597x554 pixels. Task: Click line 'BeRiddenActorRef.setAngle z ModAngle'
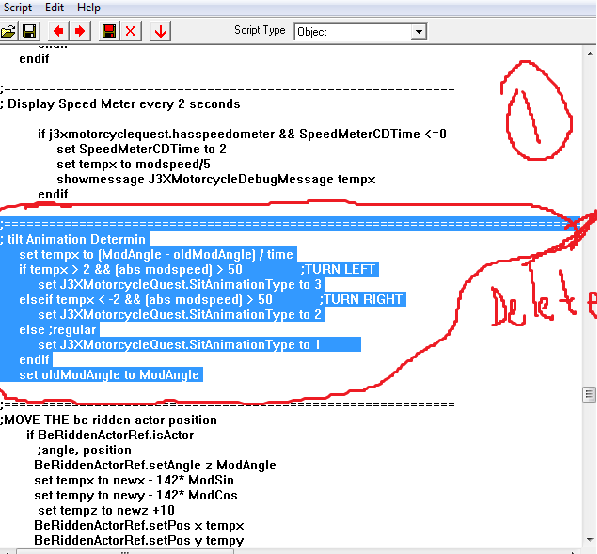[155, 465]
